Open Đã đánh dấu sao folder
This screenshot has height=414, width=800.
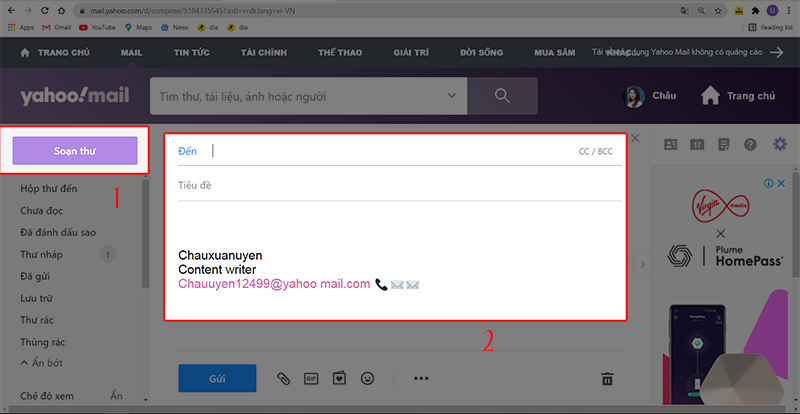click(58, 233)
